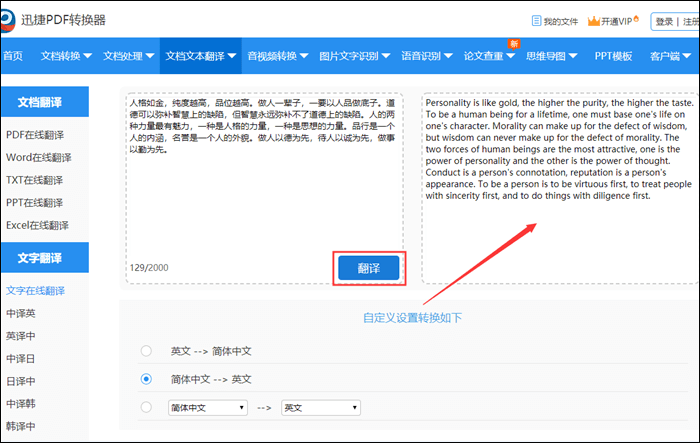Open the 英文 target language dropdown
This screenshot has height=443, width=700.
(321, 408)
